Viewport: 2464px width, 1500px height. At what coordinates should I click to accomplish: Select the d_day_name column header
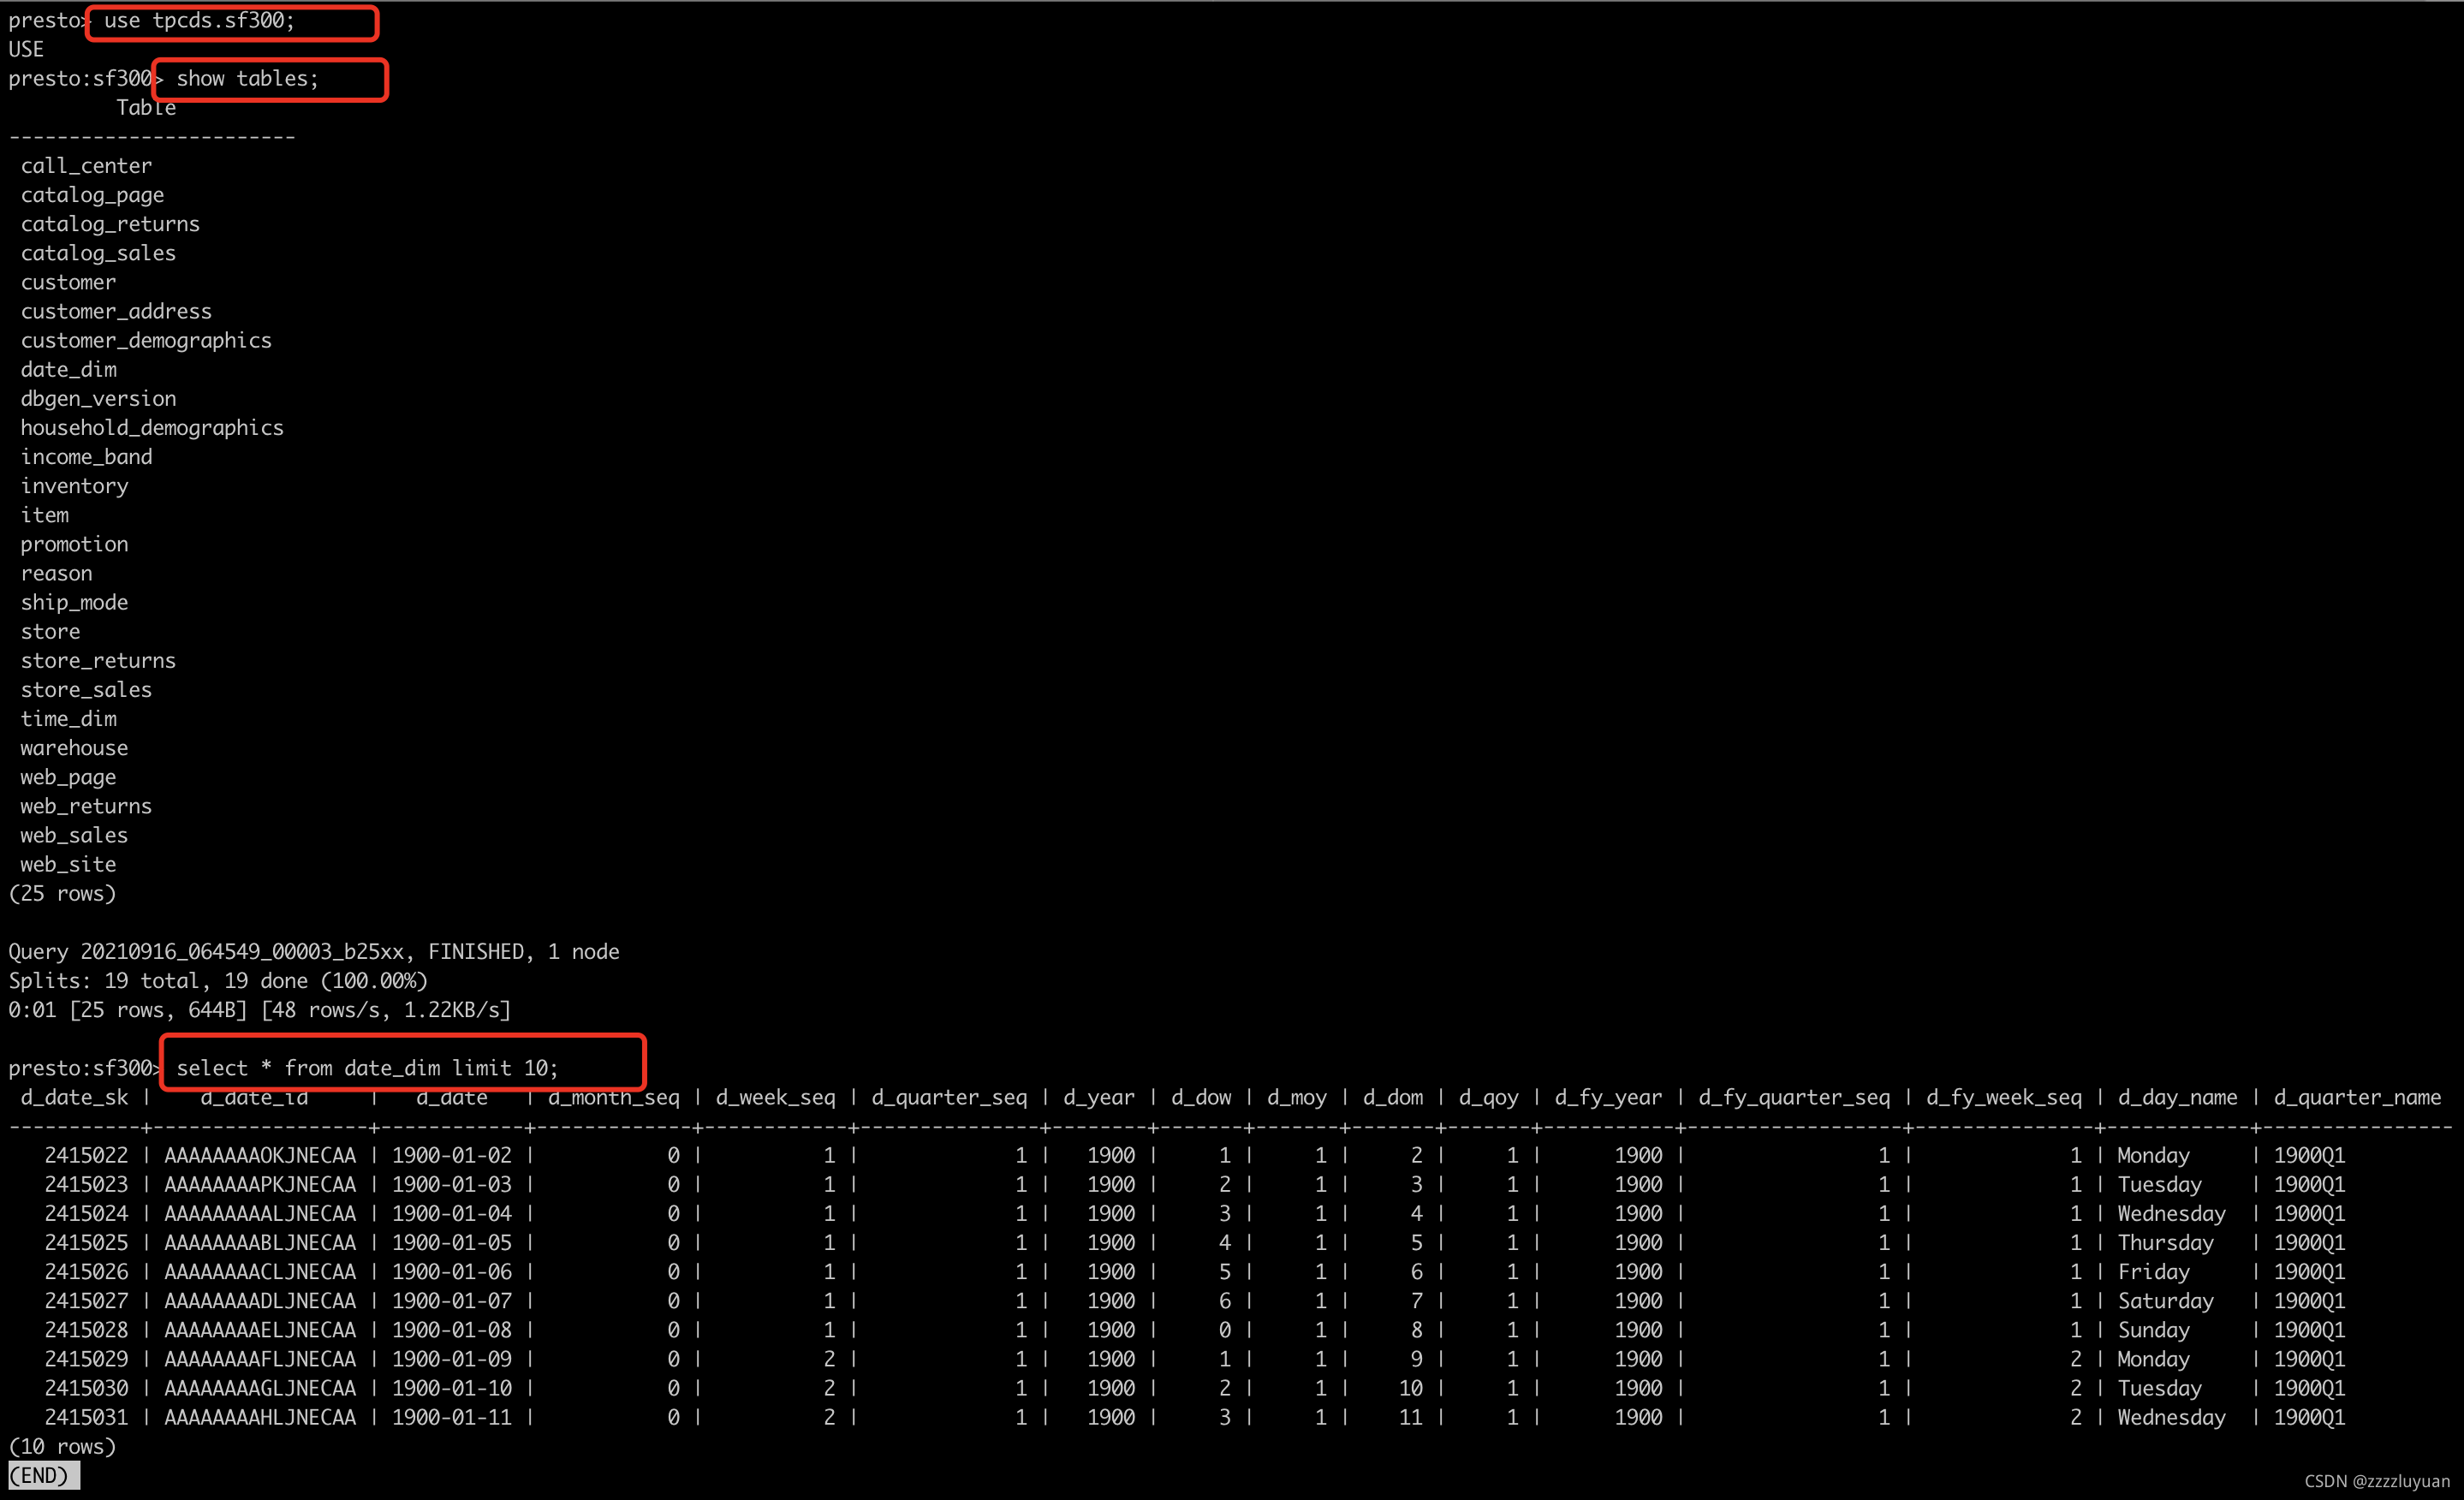[2176, 1097]
